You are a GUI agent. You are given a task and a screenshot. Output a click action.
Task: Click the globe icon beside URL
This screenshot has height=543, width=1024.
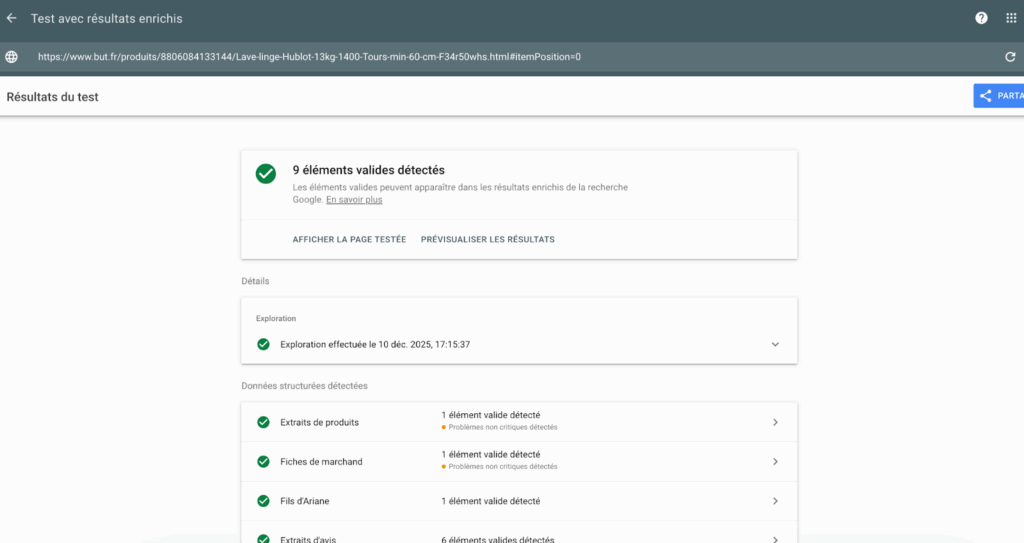click(12, 57)
